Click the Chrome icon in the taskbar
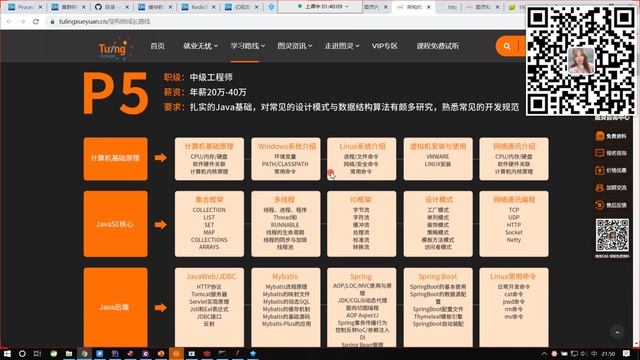 point(84,353)
